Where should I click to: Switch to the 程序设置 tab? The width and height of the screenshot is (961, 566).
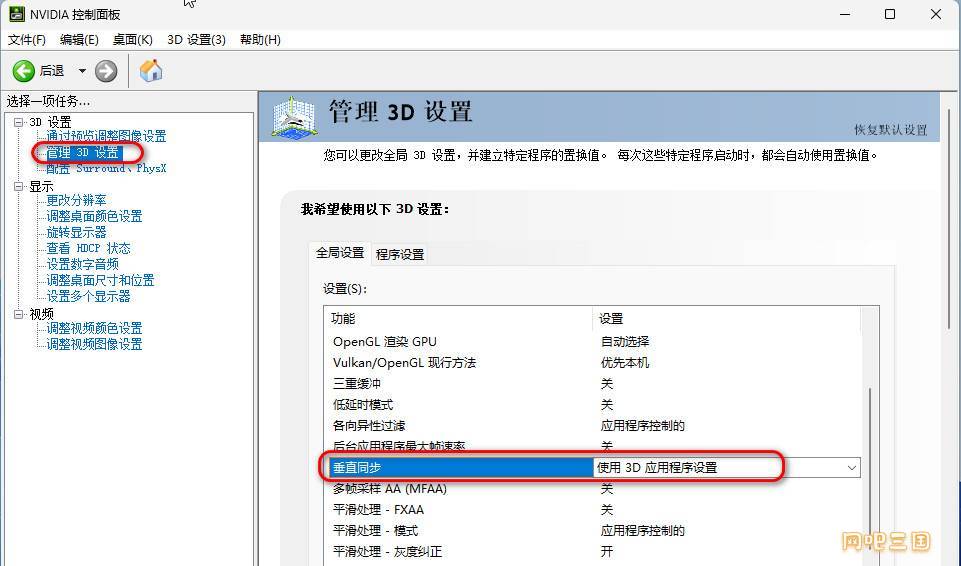(400, 254)
